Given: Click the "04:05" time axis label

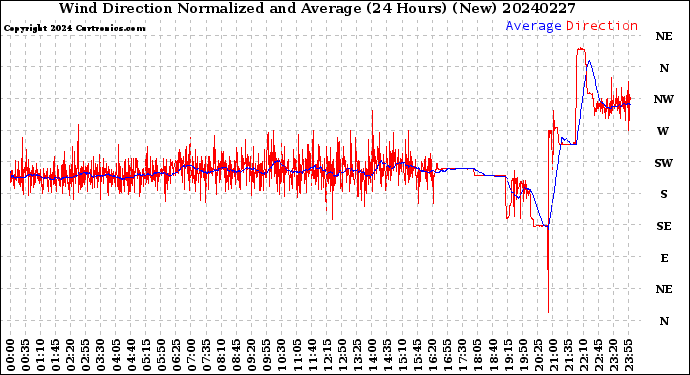Looking at the screenshot, I should click(117, 355).
